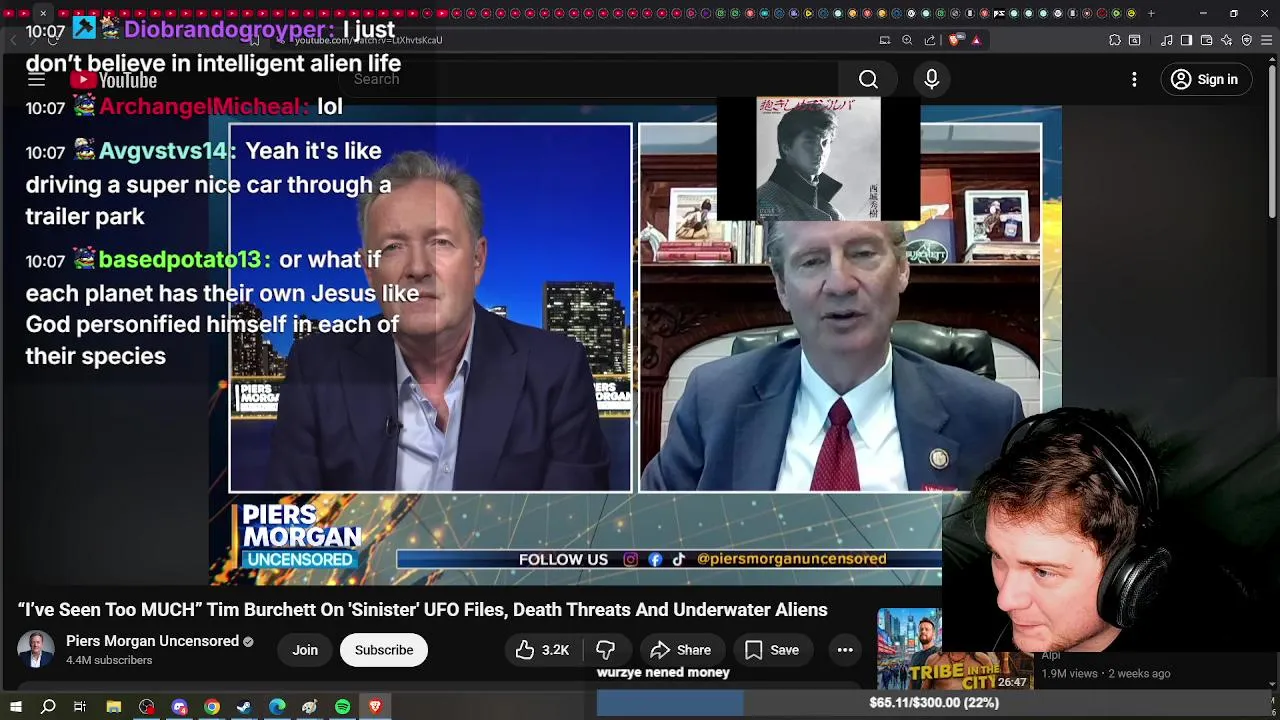Click the install/cast screen icon in address bar
This screenshot has height=720, width=1280.
pyautogui.click(x=885, y=40)
